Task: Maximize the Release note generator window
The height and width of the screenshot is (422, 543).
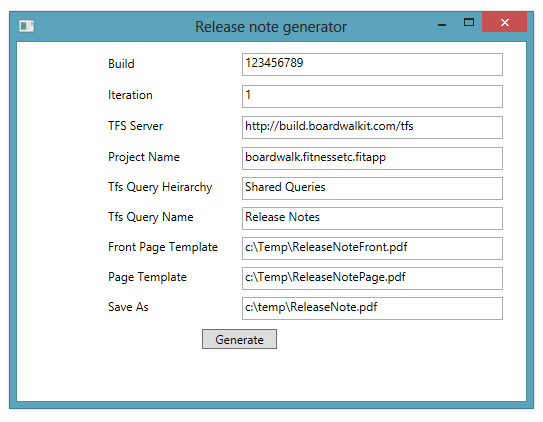Action: [469, 23]
